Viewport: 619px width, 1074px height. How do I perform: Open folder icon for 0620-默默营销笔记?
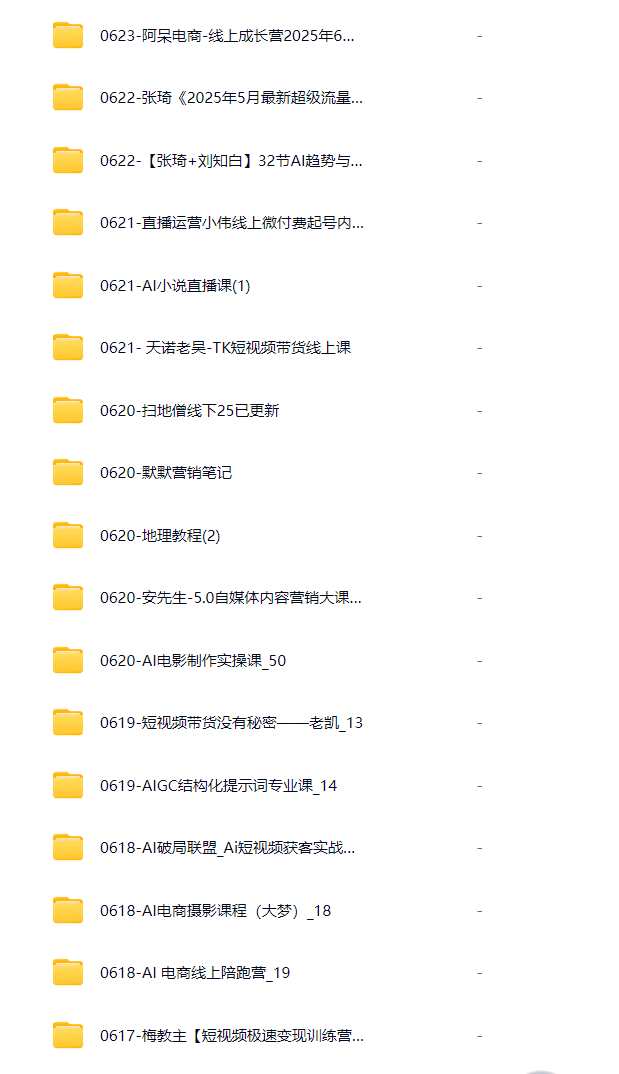(x=68, y=473)
